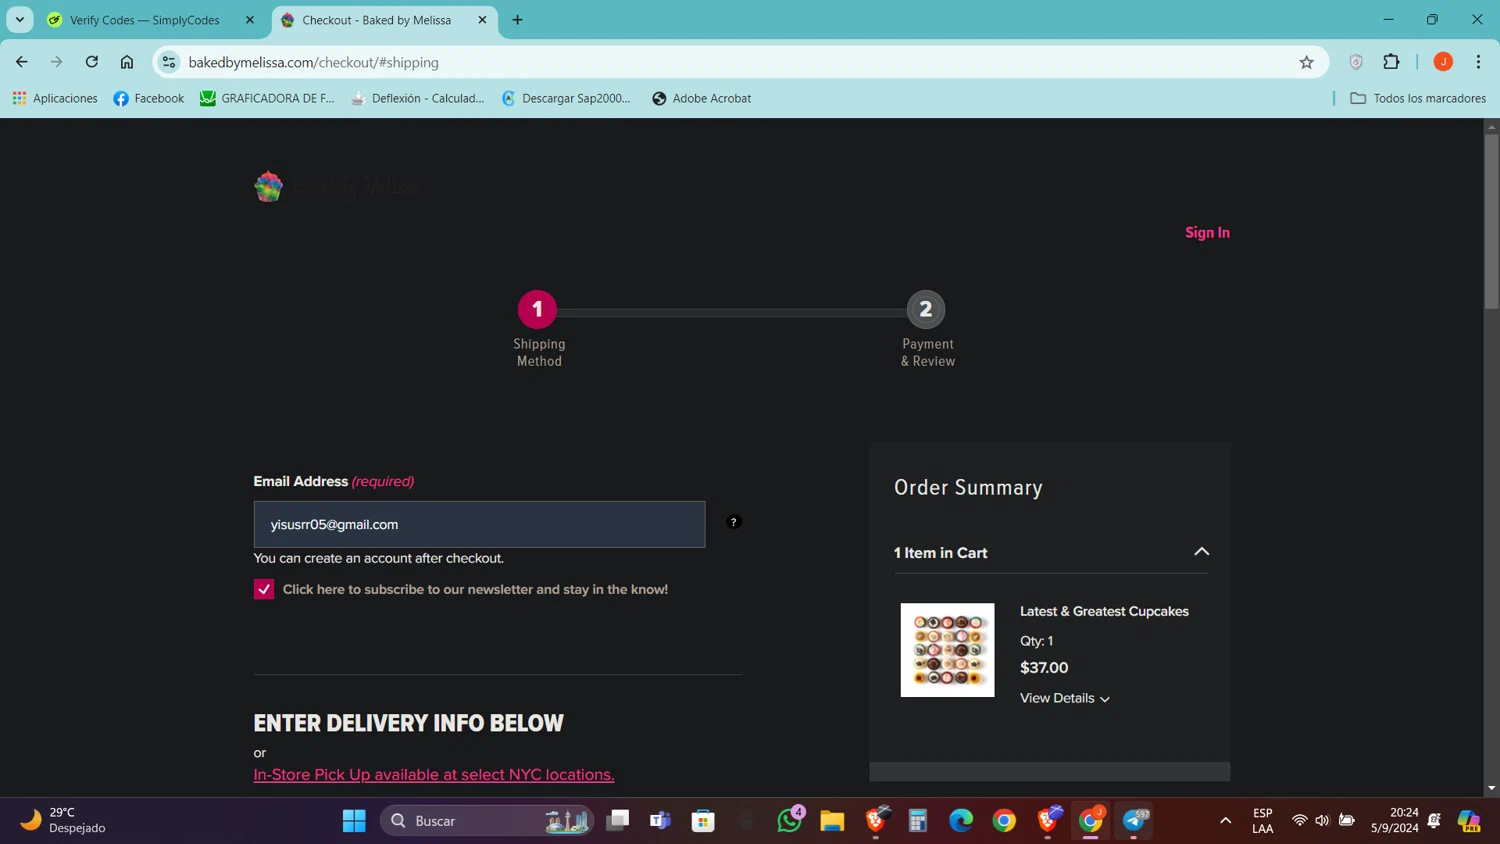Open Todos los marcadores folder
The height and width of the screenshot is (844, 1500).
(1418, 98)
